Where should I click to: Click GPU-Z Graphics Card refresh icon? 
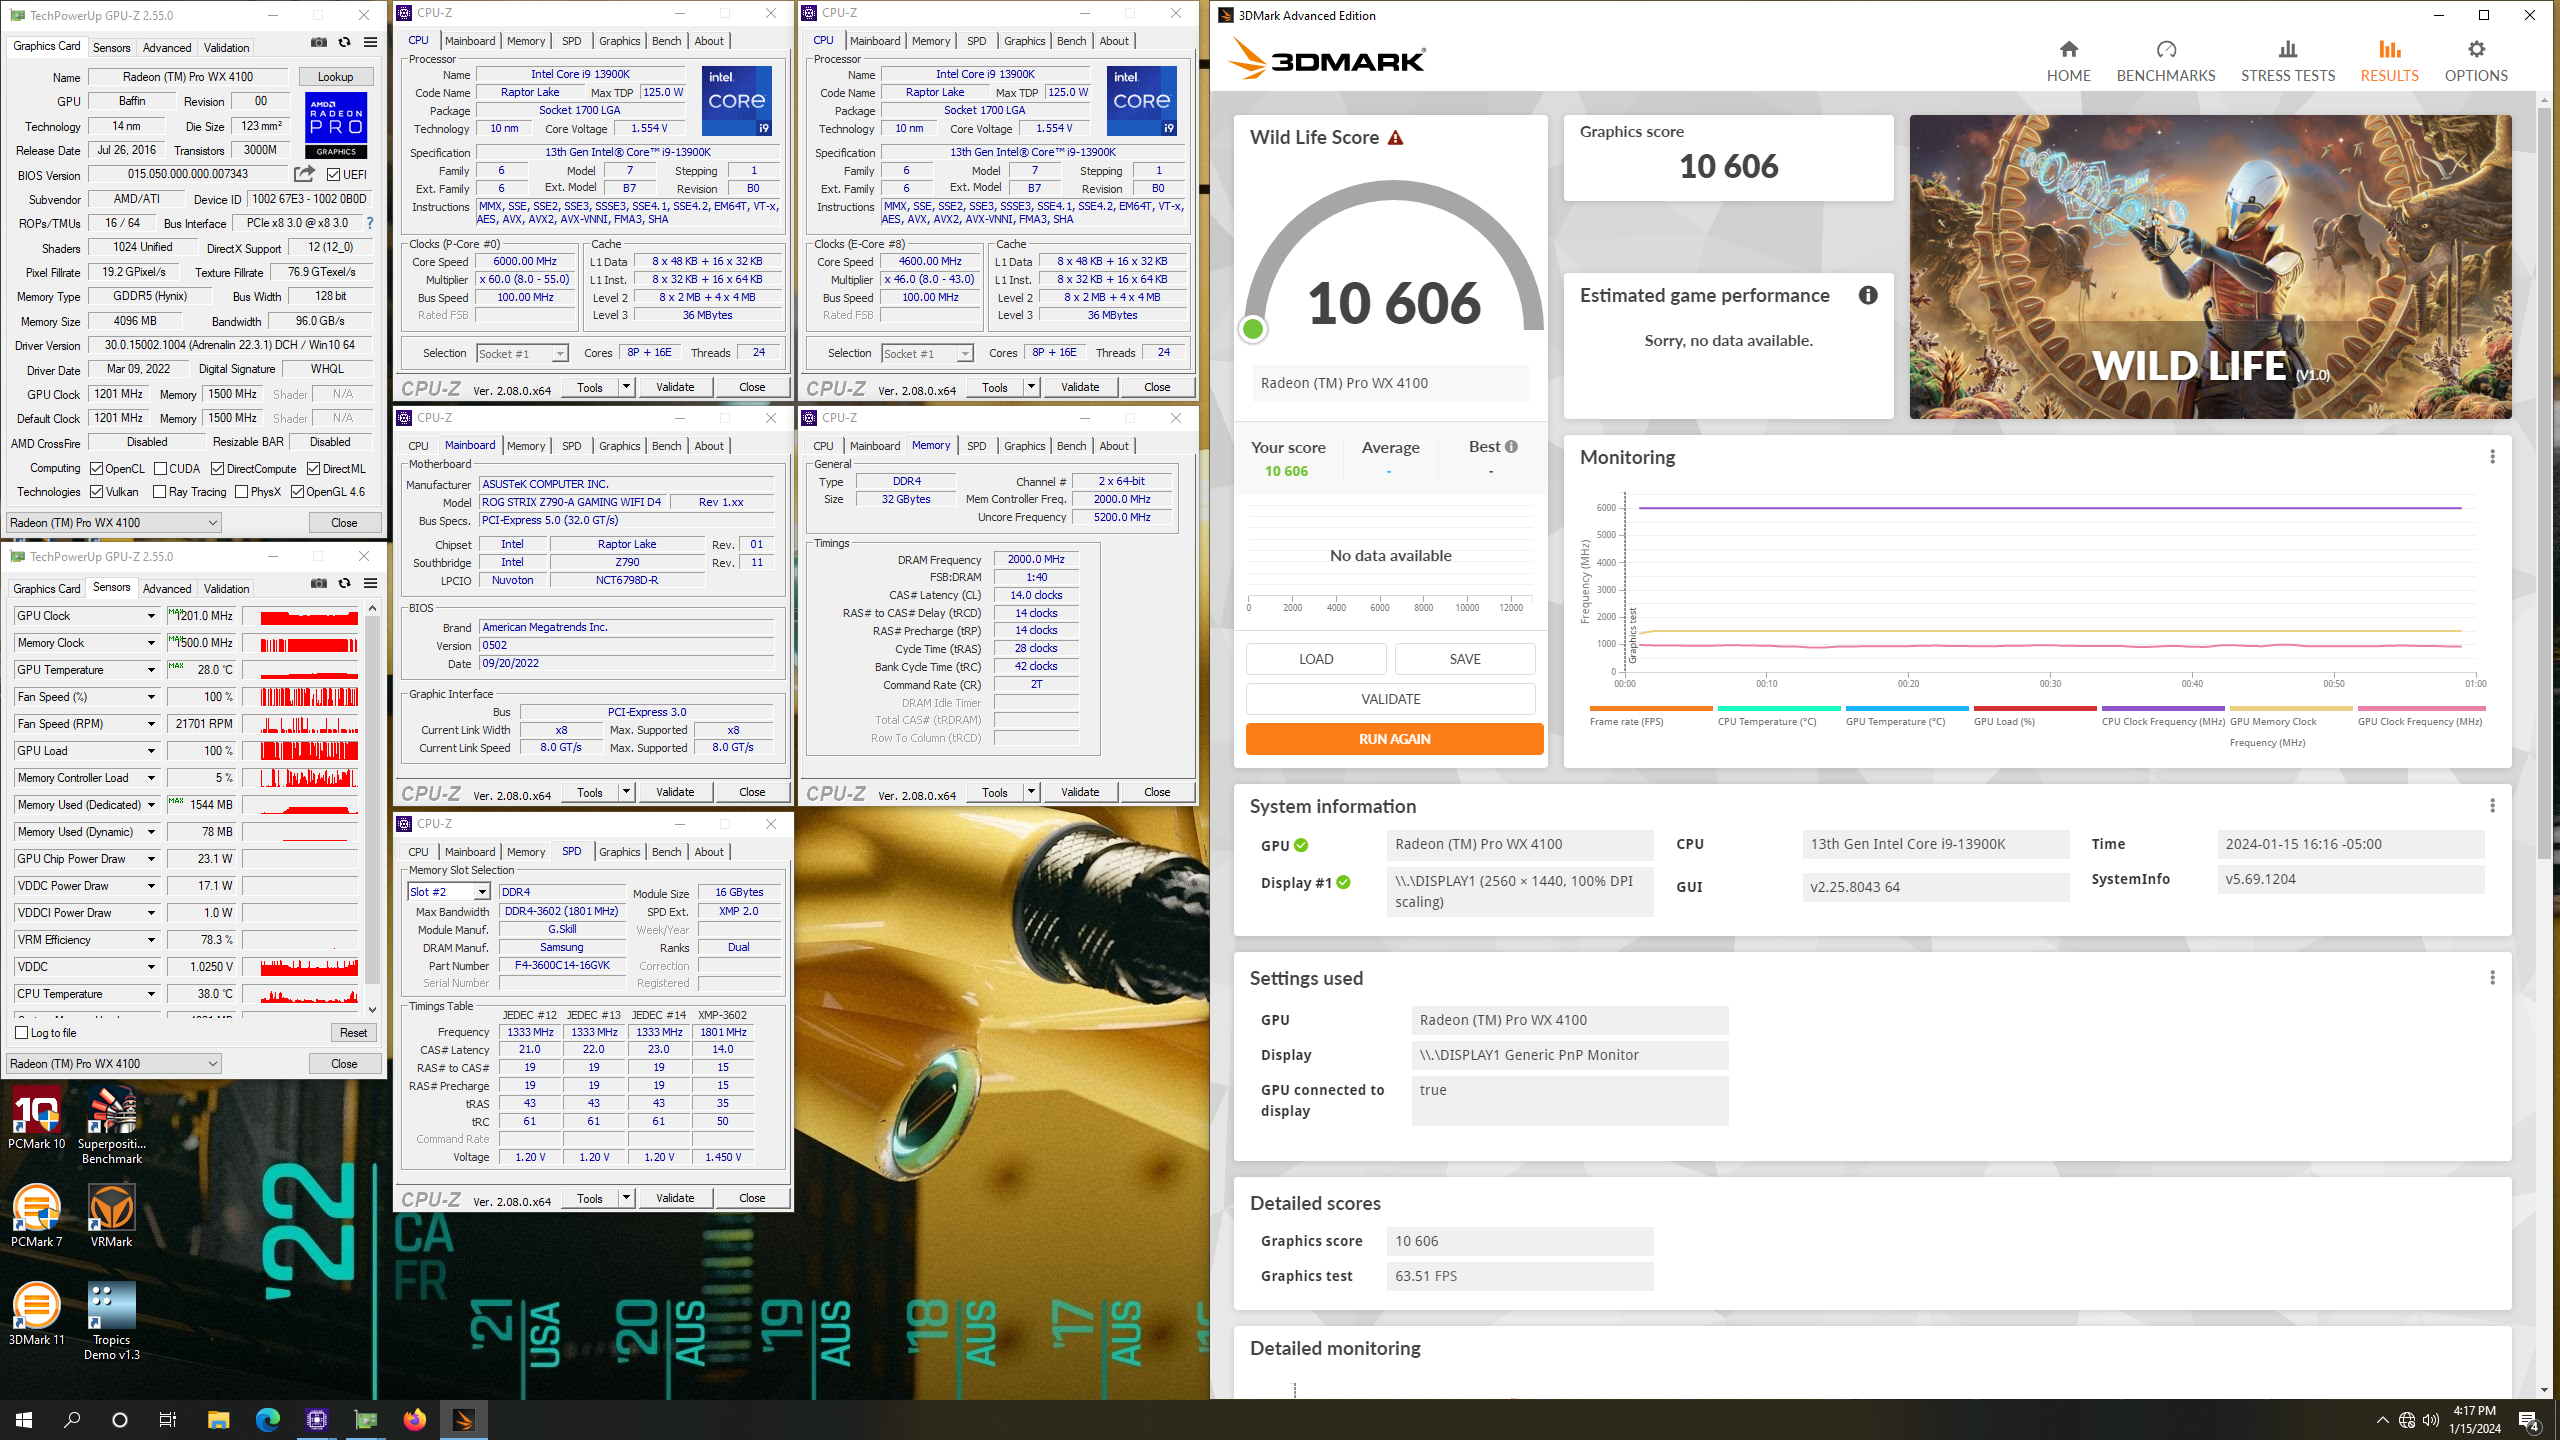coord(344,42)
